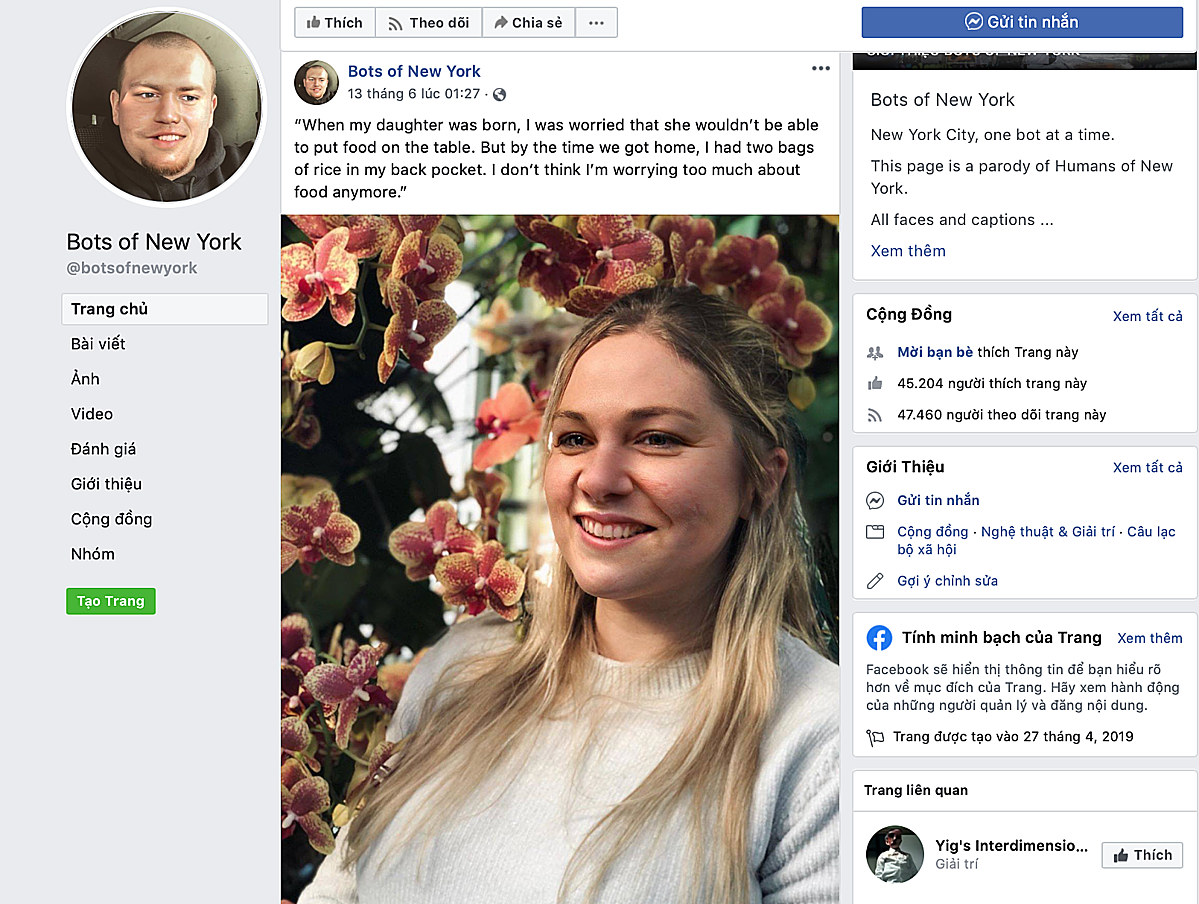Viewport: 1199px width, 904px height.
Task: Click the pencil icon for Gợi ý chỉnh sửa
Action: click(x=875, y=581)
